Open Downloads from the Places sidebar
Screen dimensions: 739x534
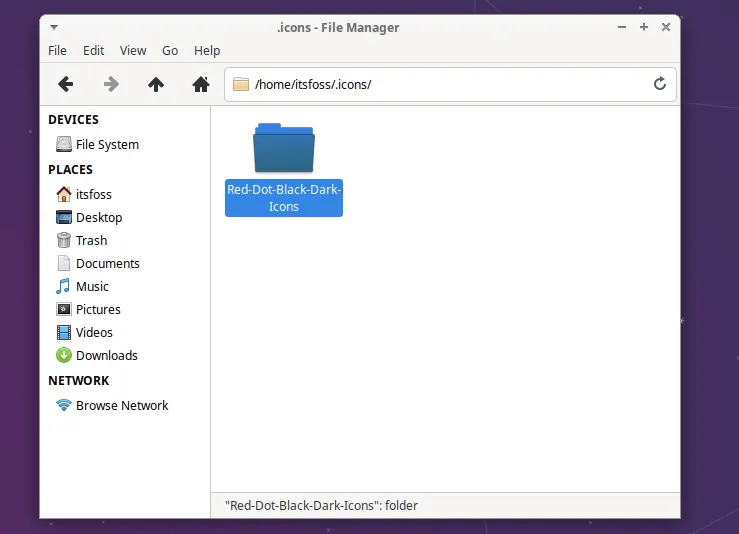coord(106,355)
